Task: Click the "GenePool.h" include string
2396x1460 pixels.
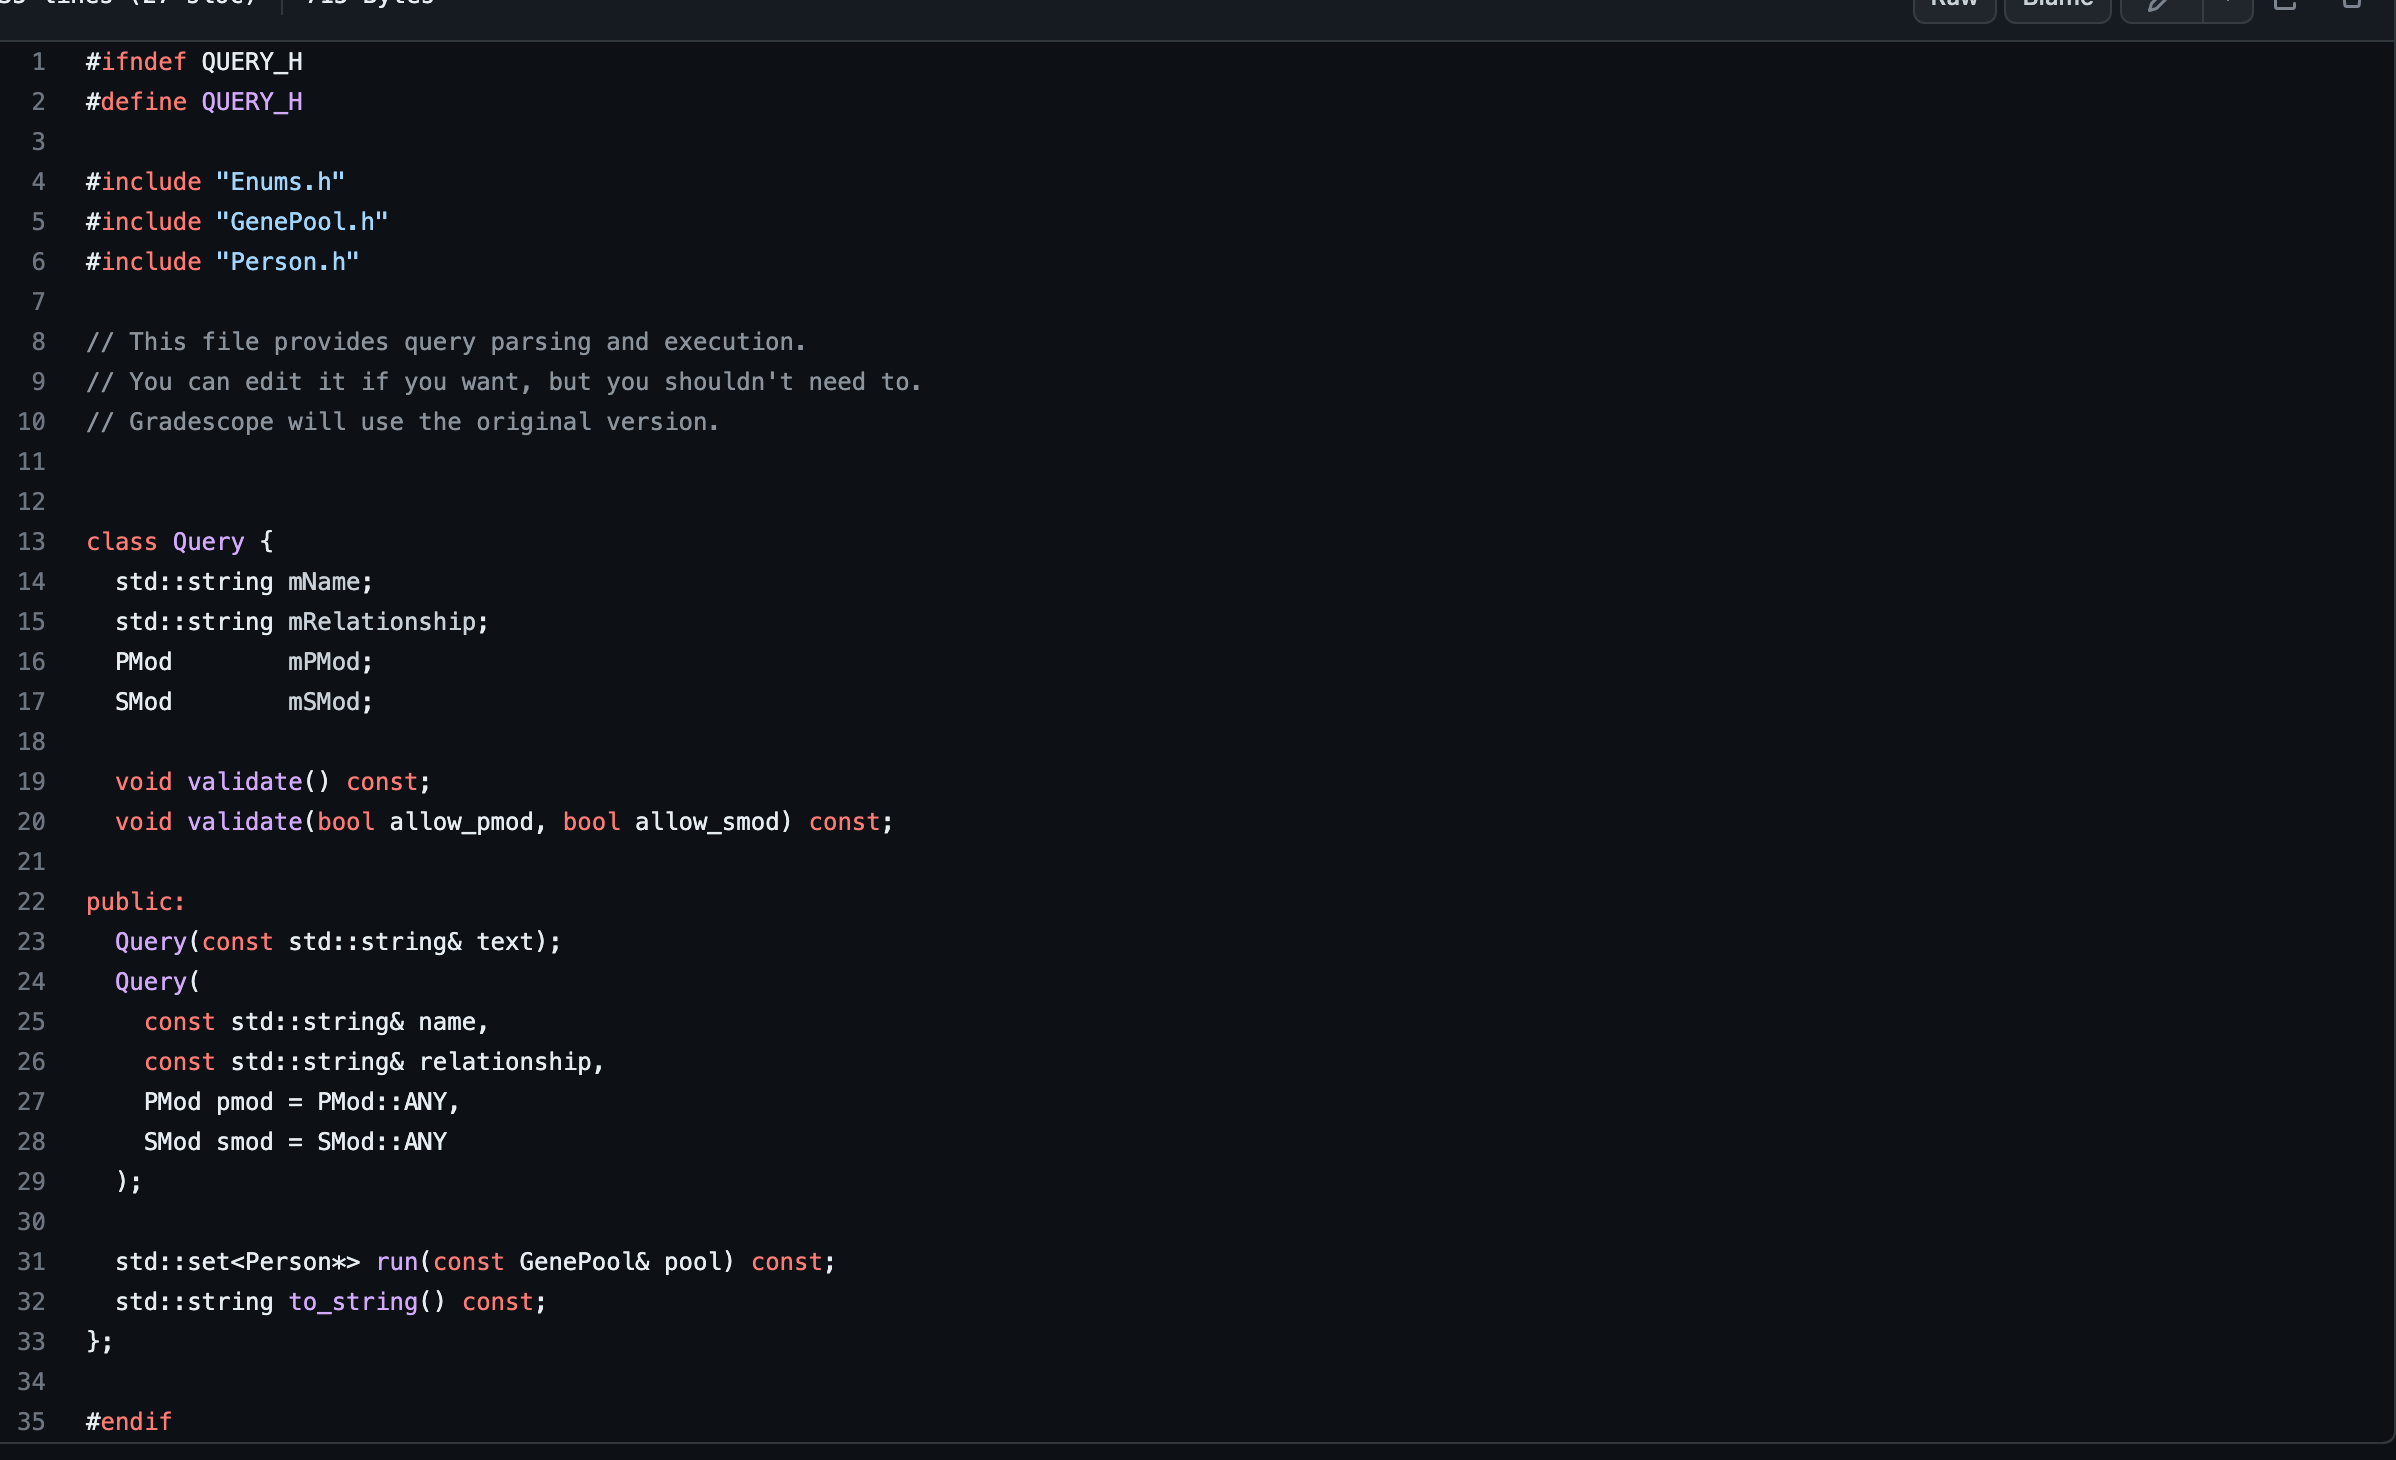Action: click(301, 222)
